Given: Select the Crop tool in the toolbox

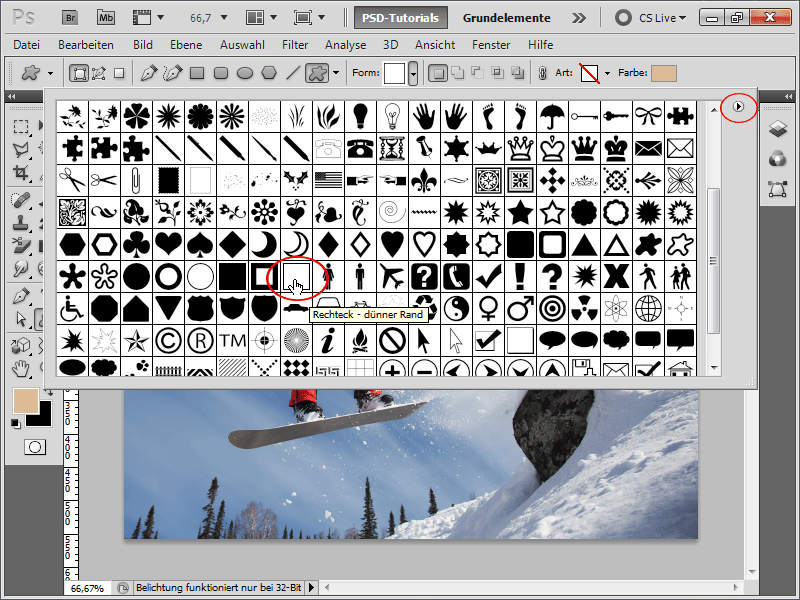Looking at the screenshot, I should tap(20, 172).
